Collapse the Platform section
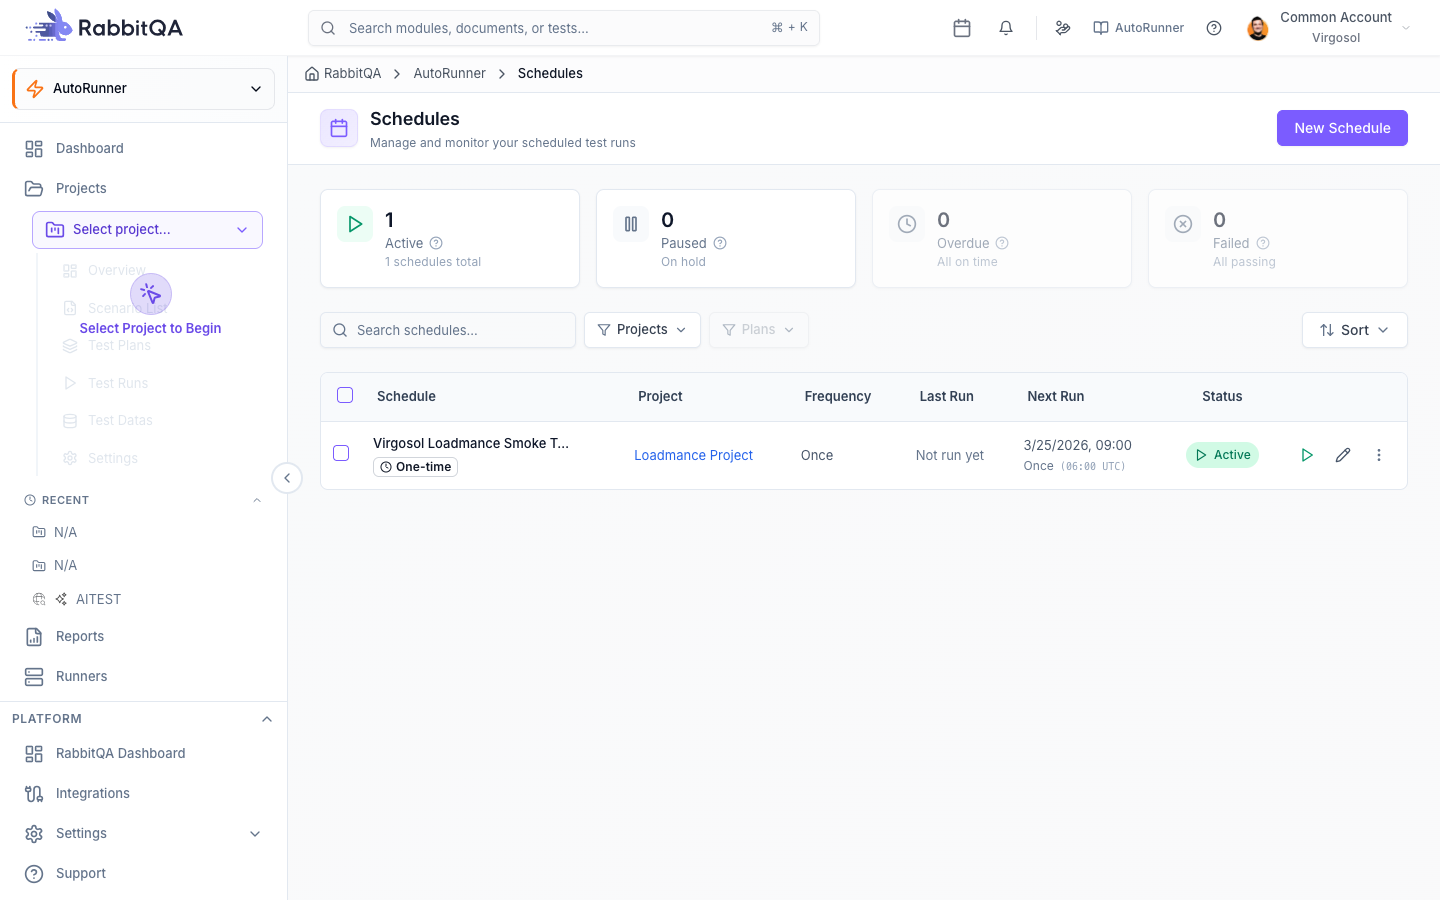Screen dimensions: 1440x900 [x=267, y=719]
